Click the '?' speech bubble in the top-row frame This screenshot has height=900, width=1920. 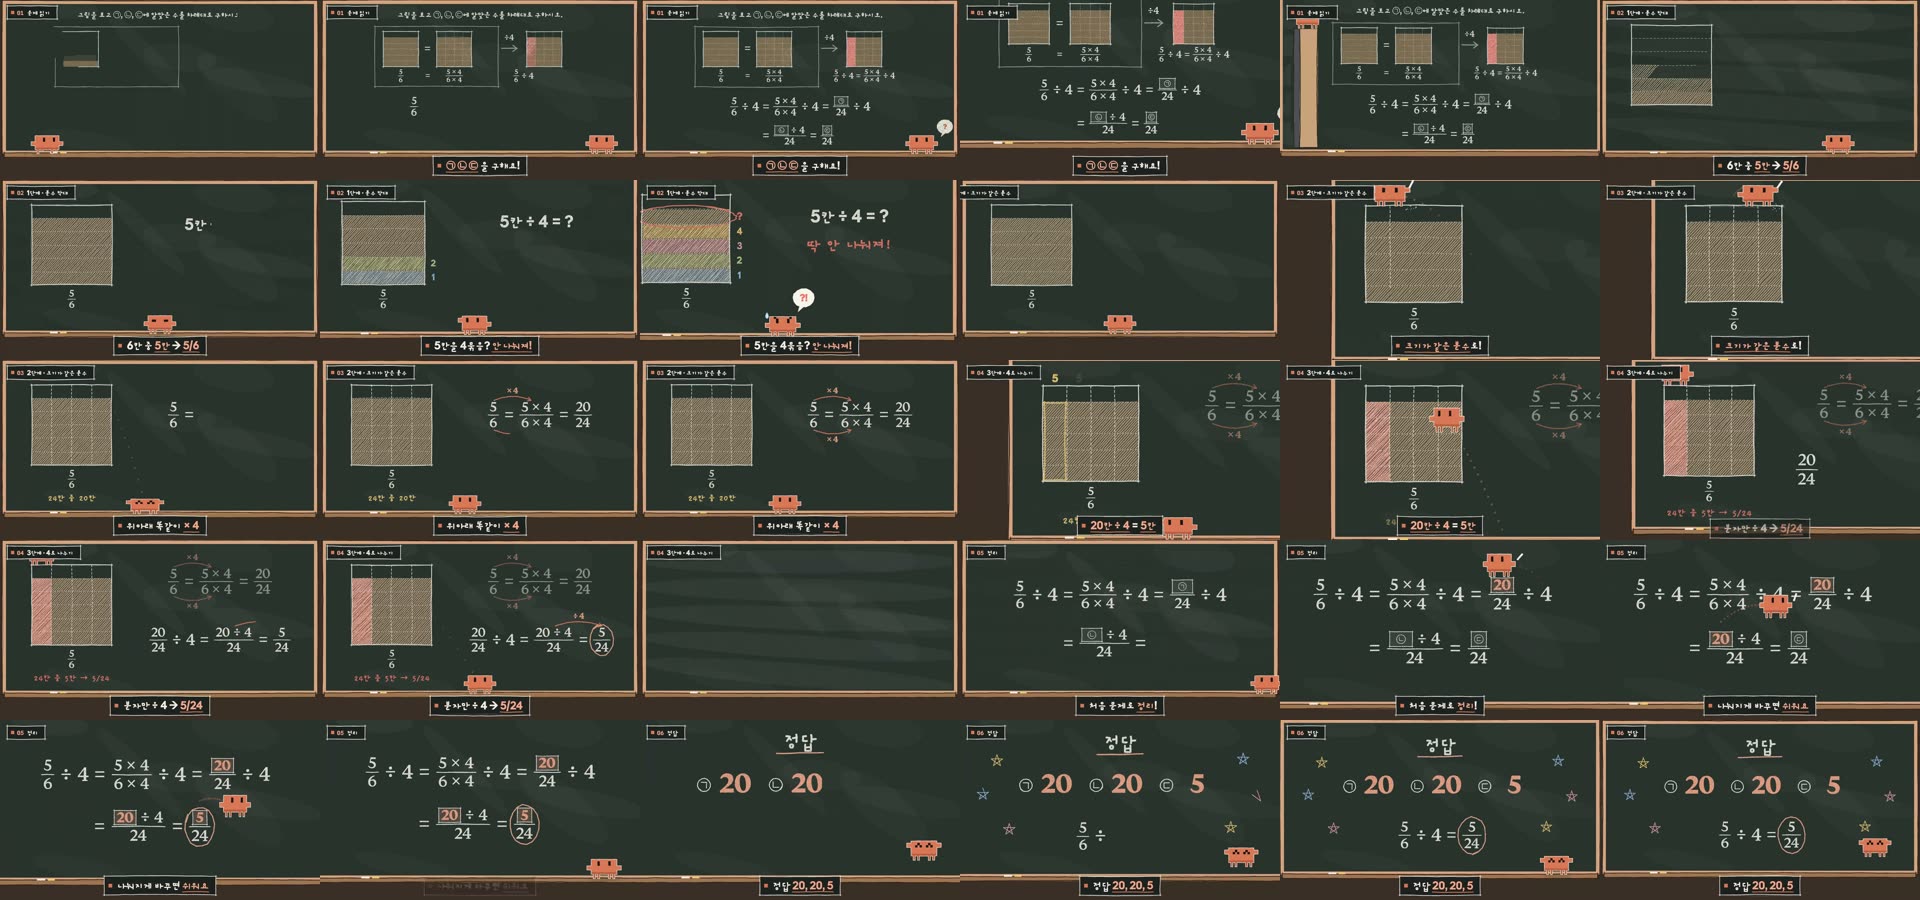pos(944,127)
